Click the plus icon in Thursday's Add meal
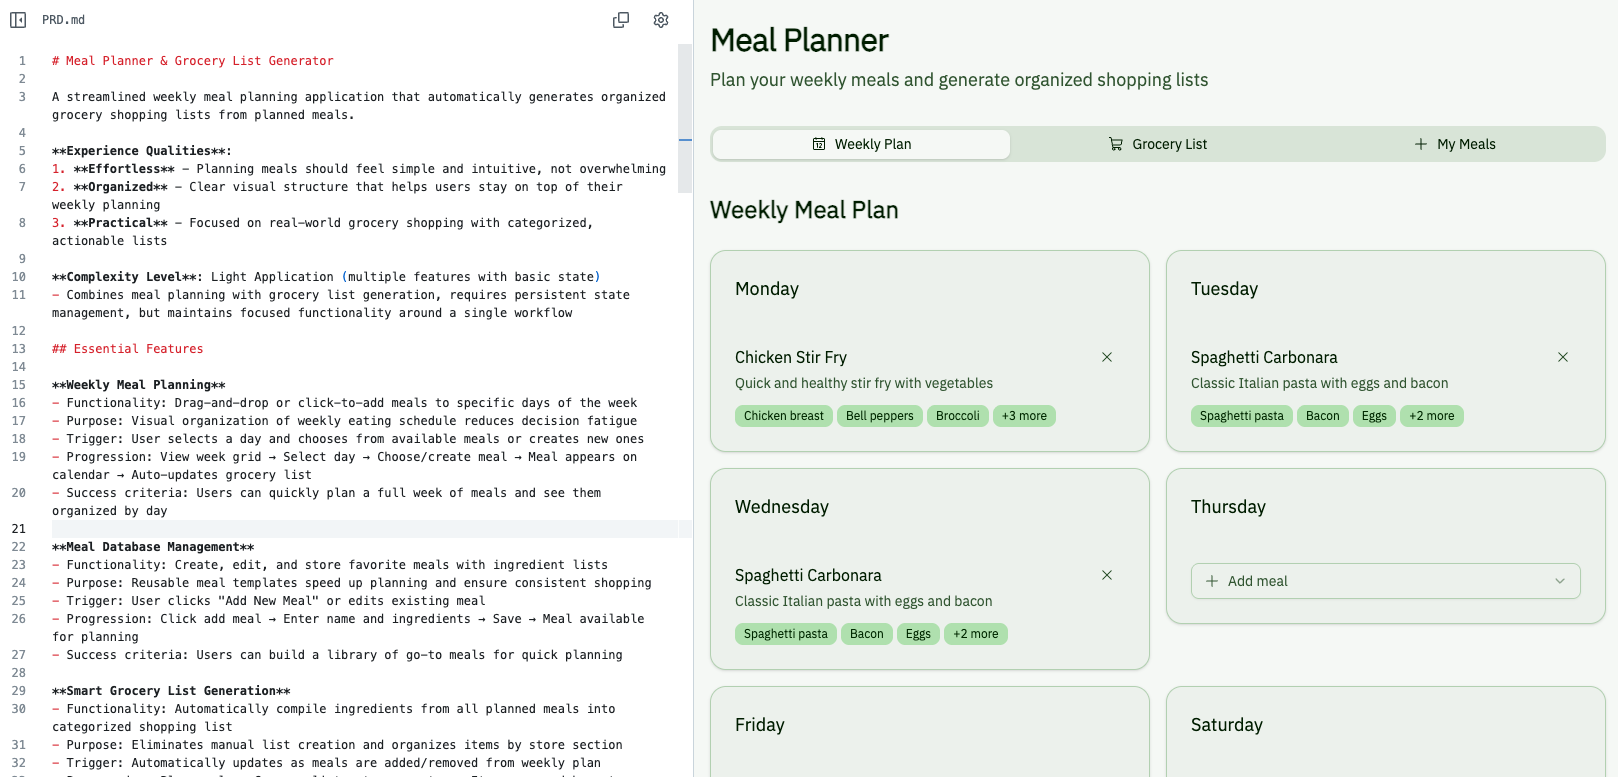The image size is (1618, 777). tap(1212, 581)
